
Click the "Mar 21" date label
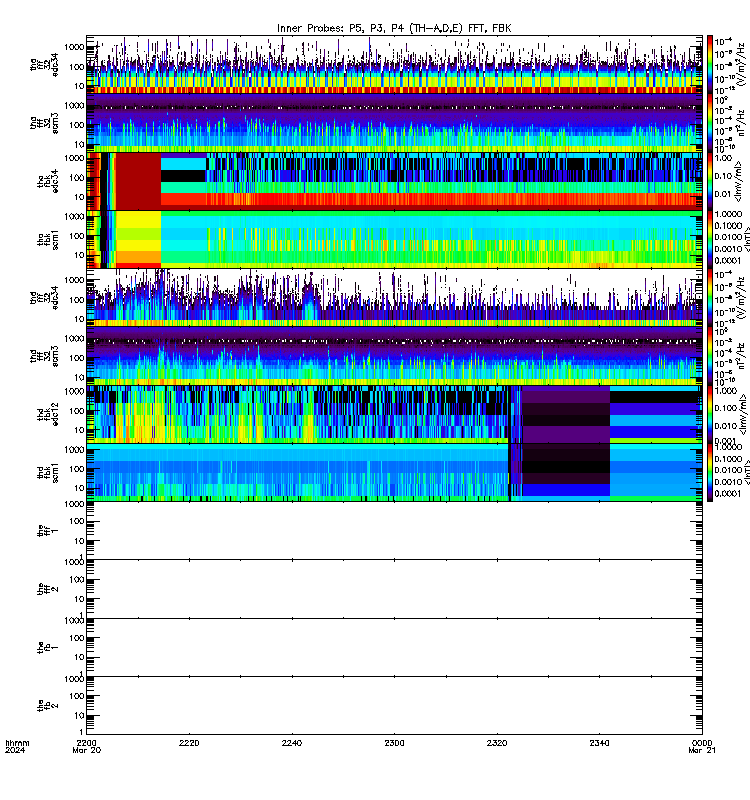coord(702,750)
